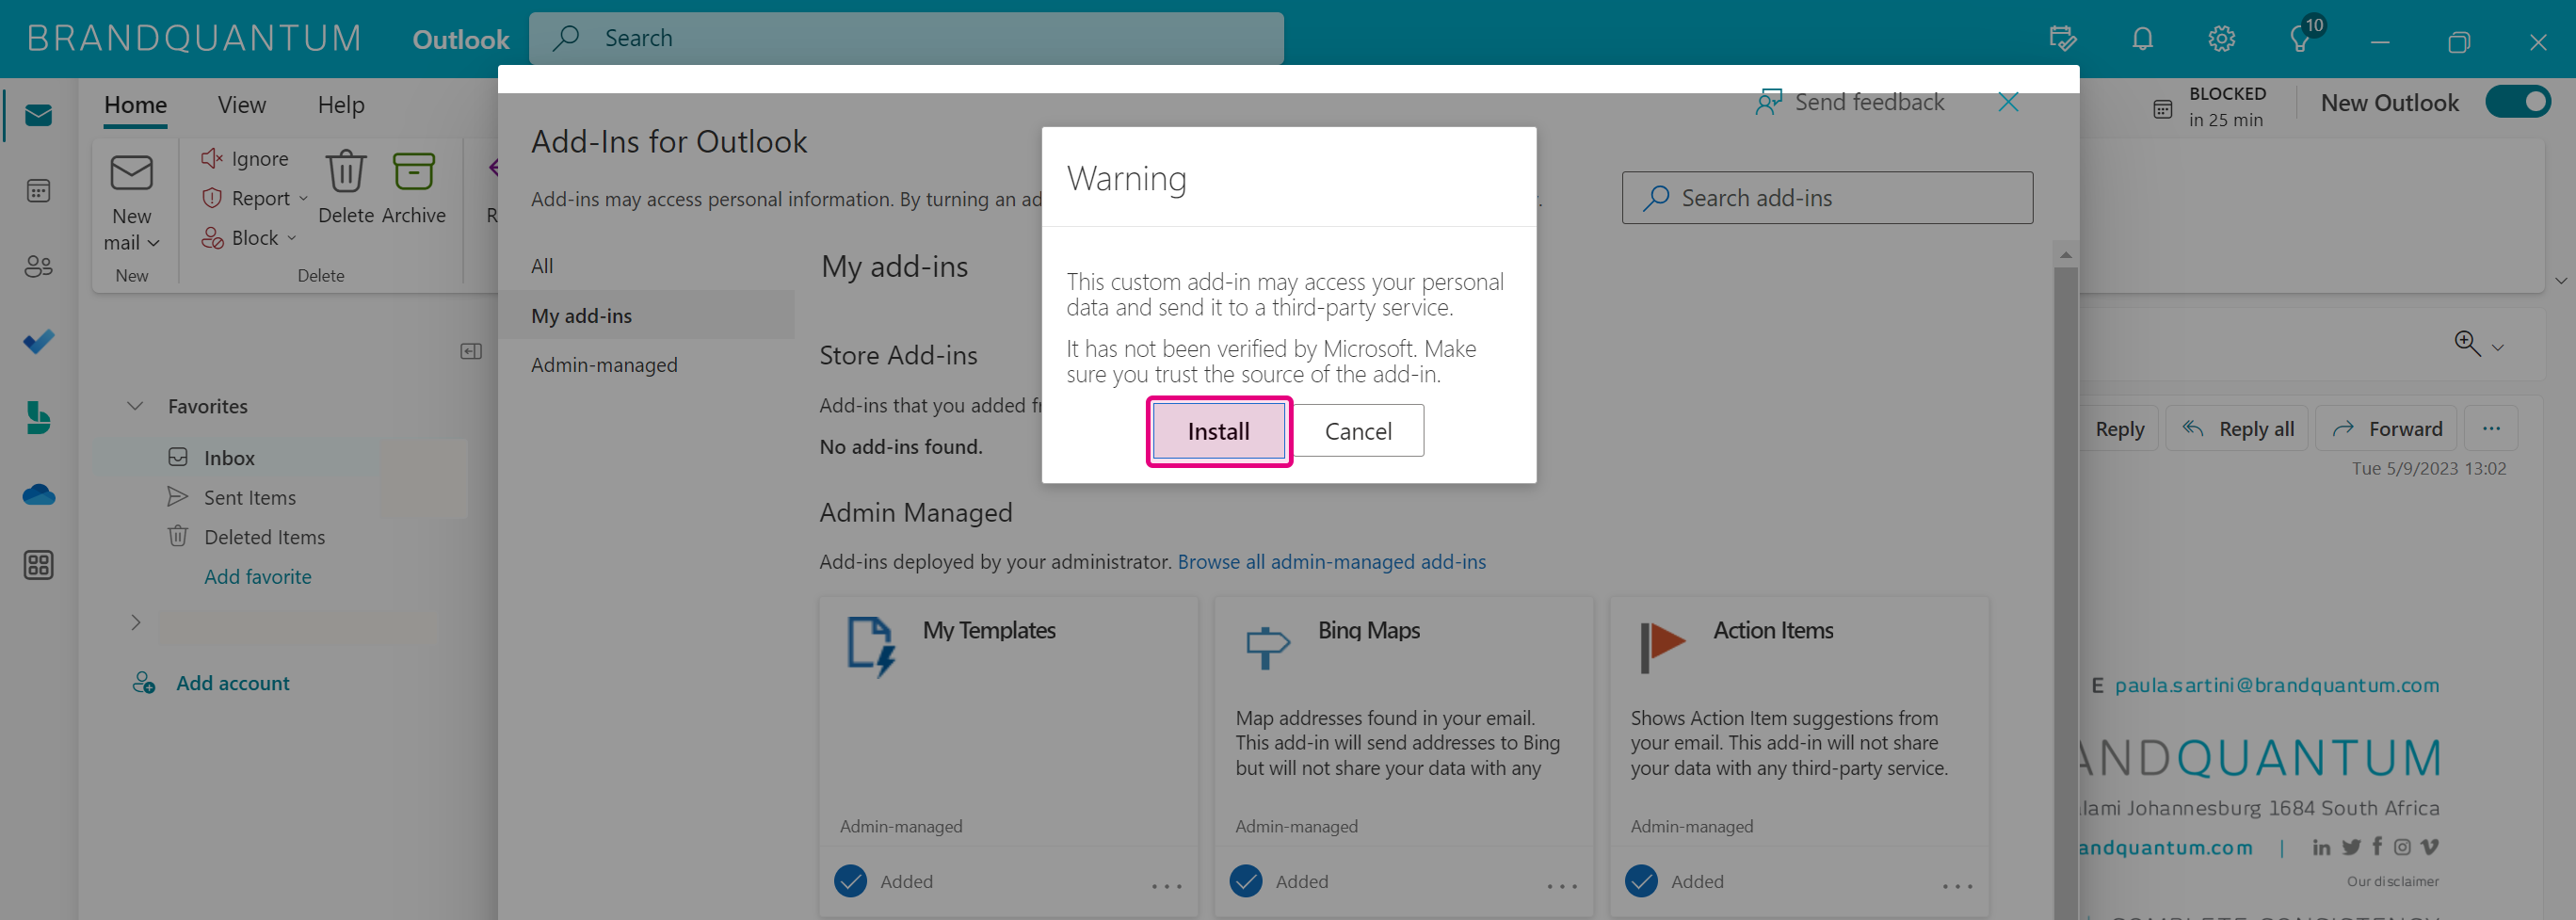The width and height of the screenshot is (2576, 920).
Task: Click the Add favorite link
Action: click(258, 576)
